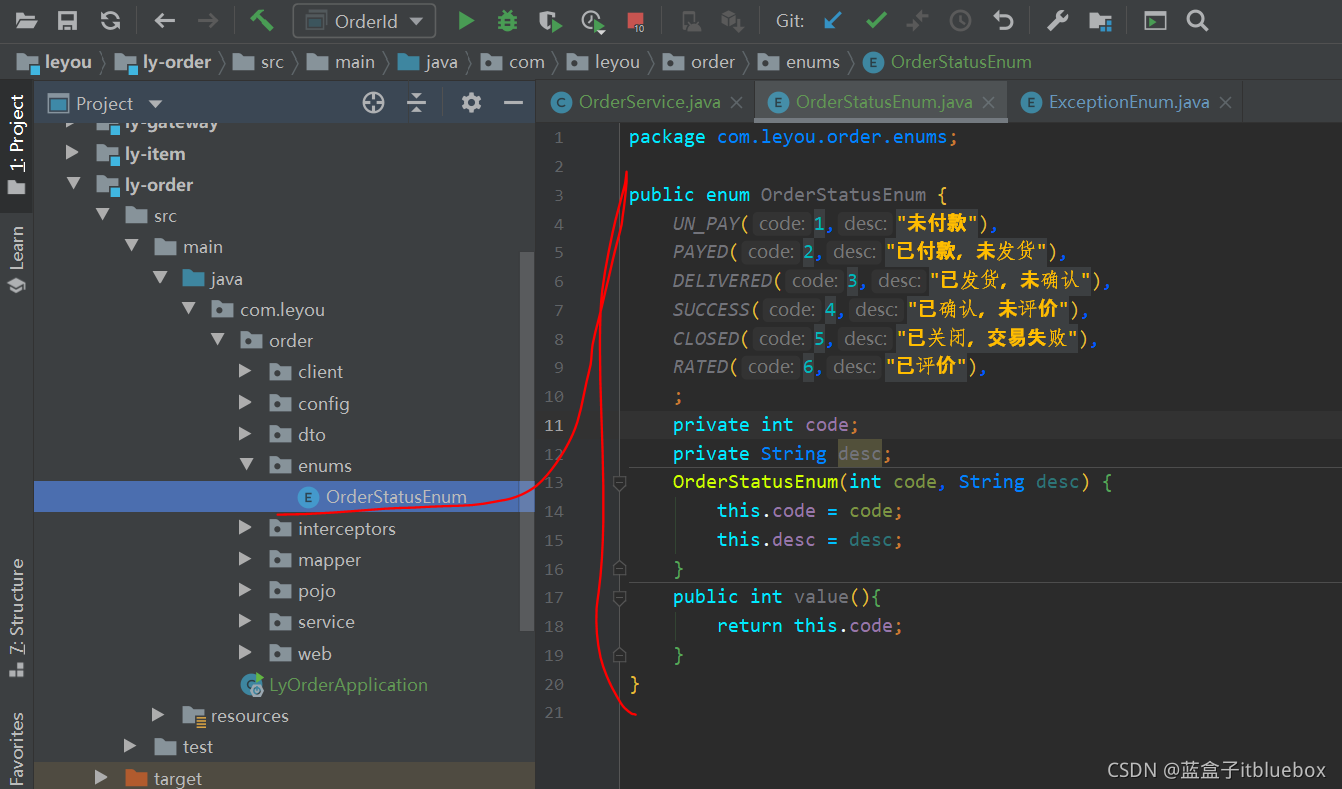This screenshot has width=1342, height=789.
Task: Click the Synchronize refresh icon
Action: 110,20
